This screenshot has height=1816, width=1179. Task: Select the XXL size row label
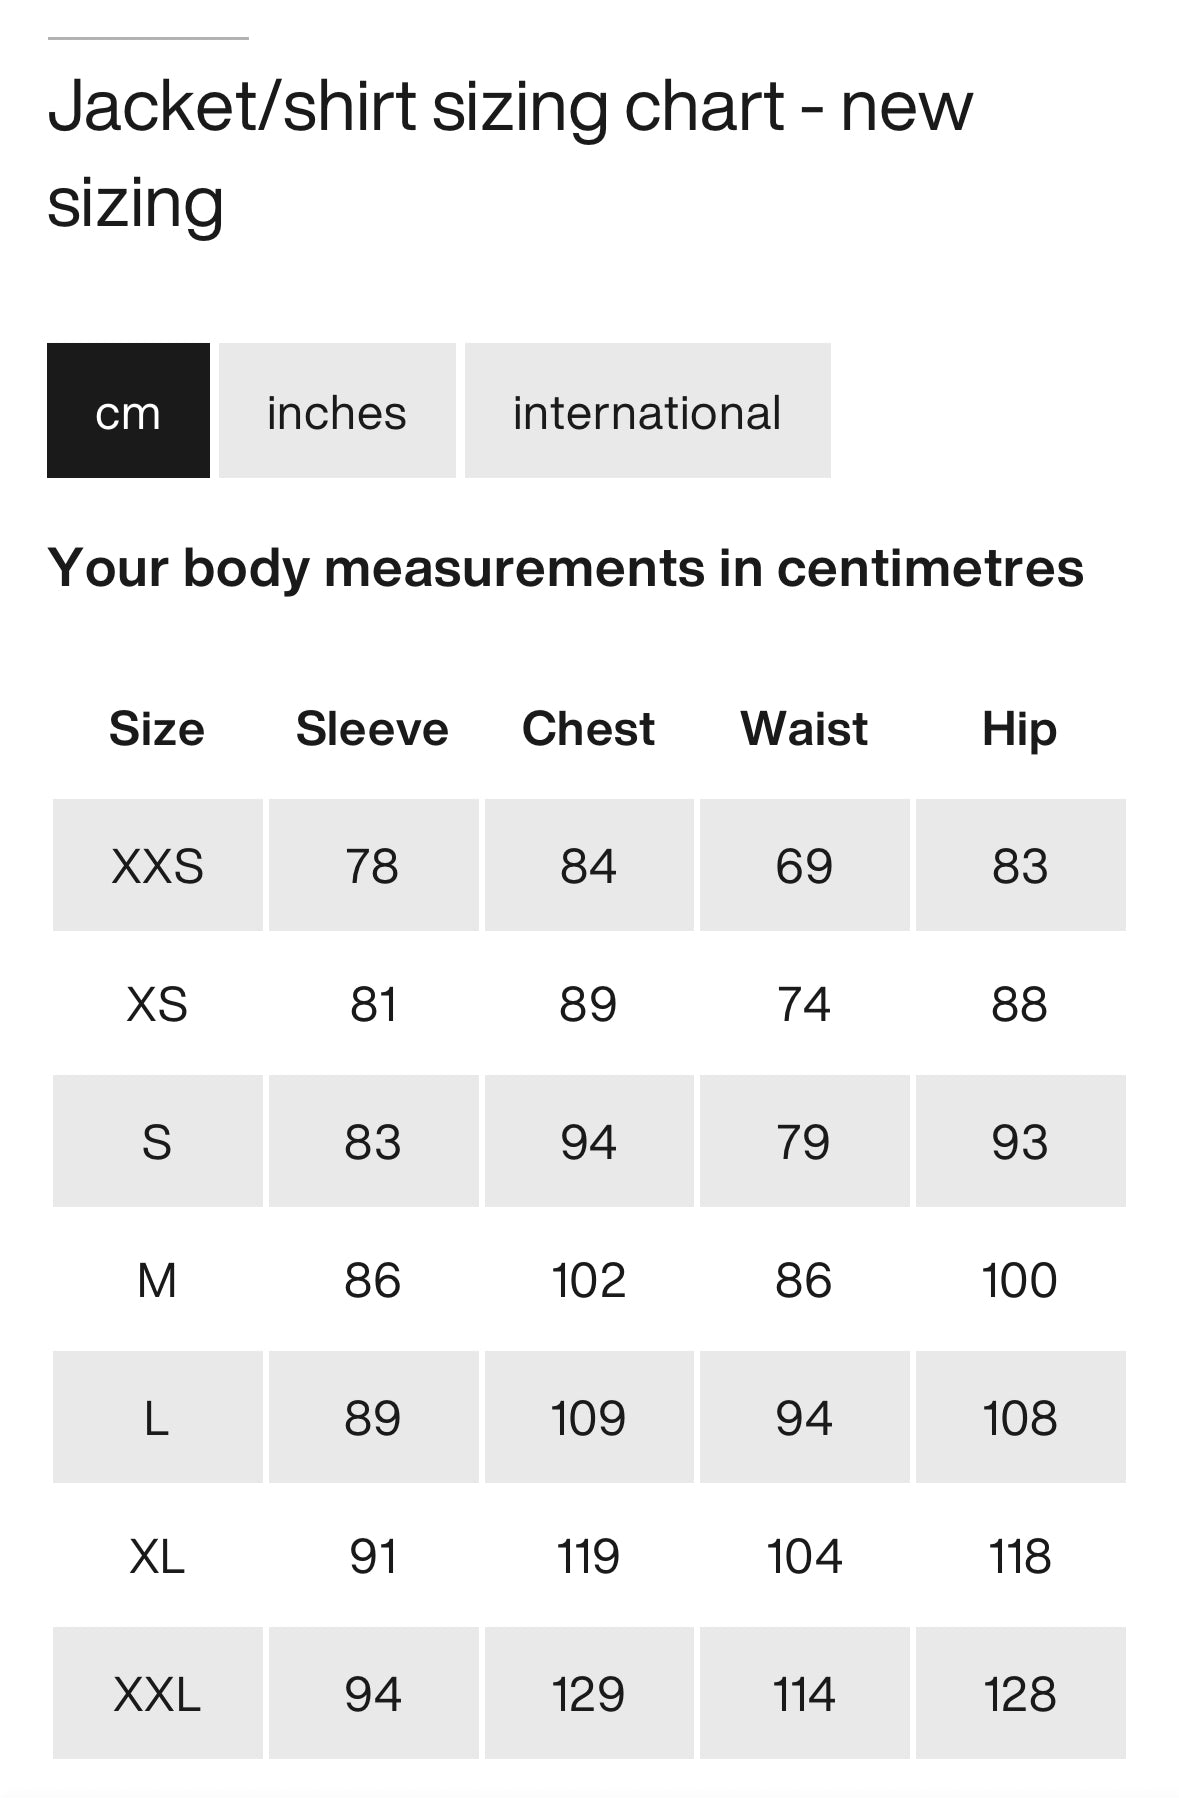click(x=157, y=1694)
